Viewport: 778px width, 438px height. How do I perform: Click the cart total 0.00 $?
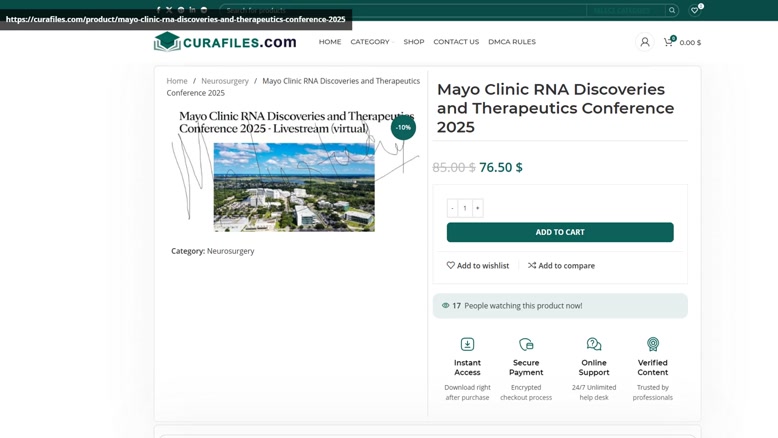click(x=690, y=43)
